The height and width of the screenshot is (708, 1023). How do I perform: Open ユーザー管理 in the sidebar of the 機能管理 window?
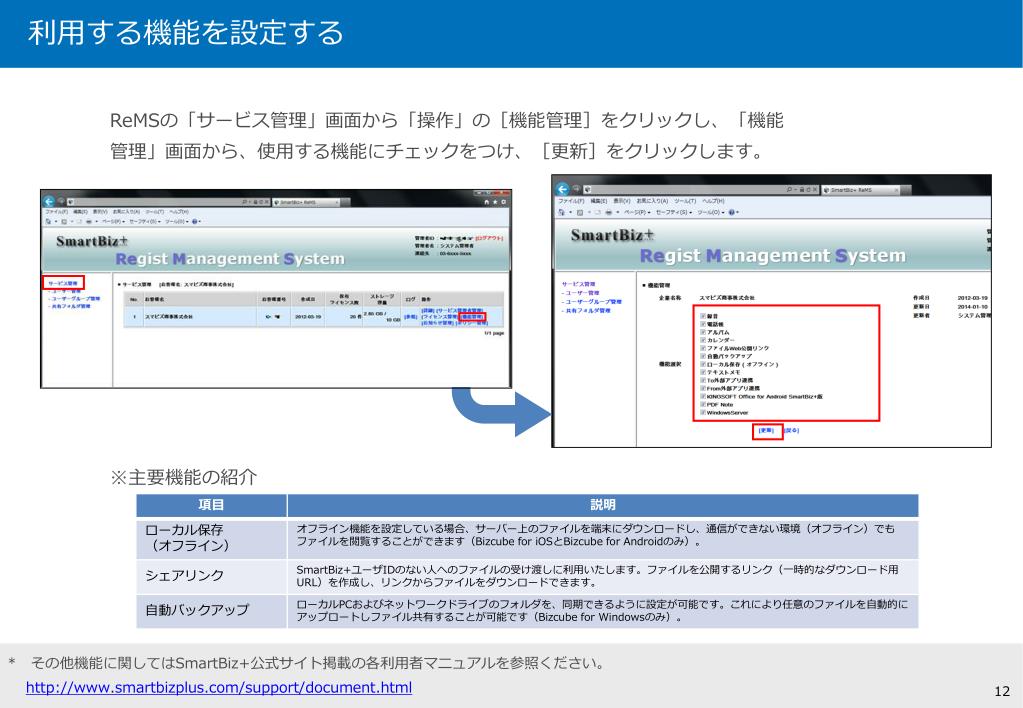pos(581,293)
